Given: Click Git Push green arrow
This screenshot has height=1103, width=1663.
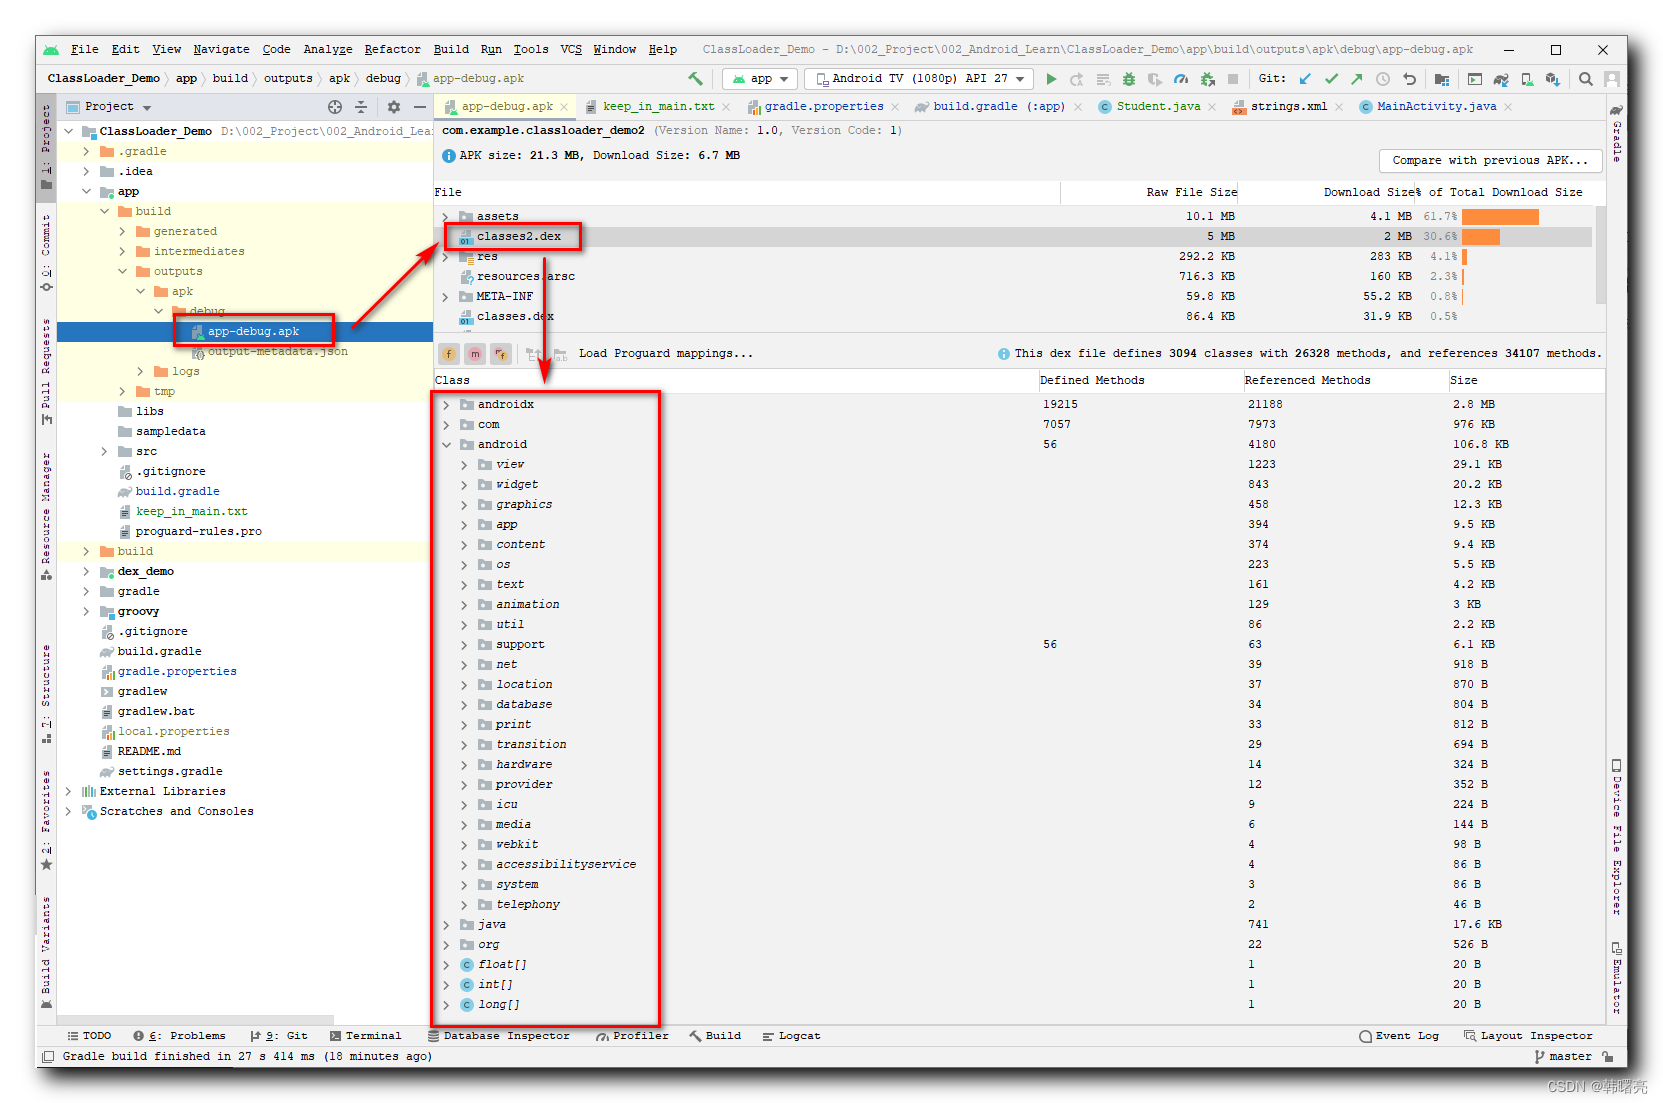Looking at the screenshot, I should (1357, 78).
